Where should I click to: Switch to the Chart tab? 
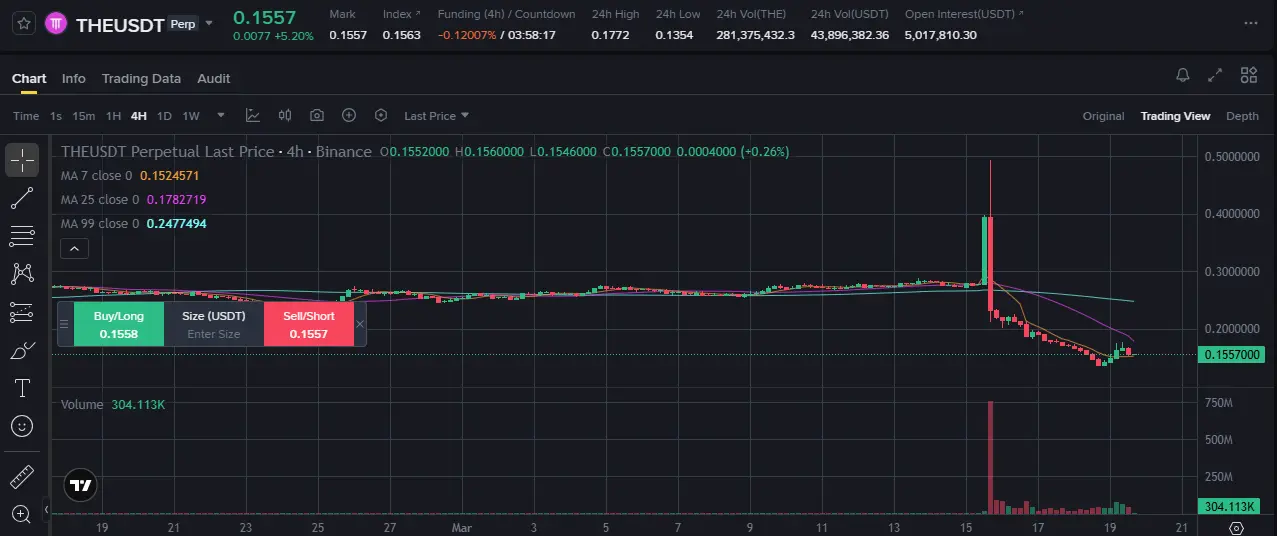click(x=29, y=78)
